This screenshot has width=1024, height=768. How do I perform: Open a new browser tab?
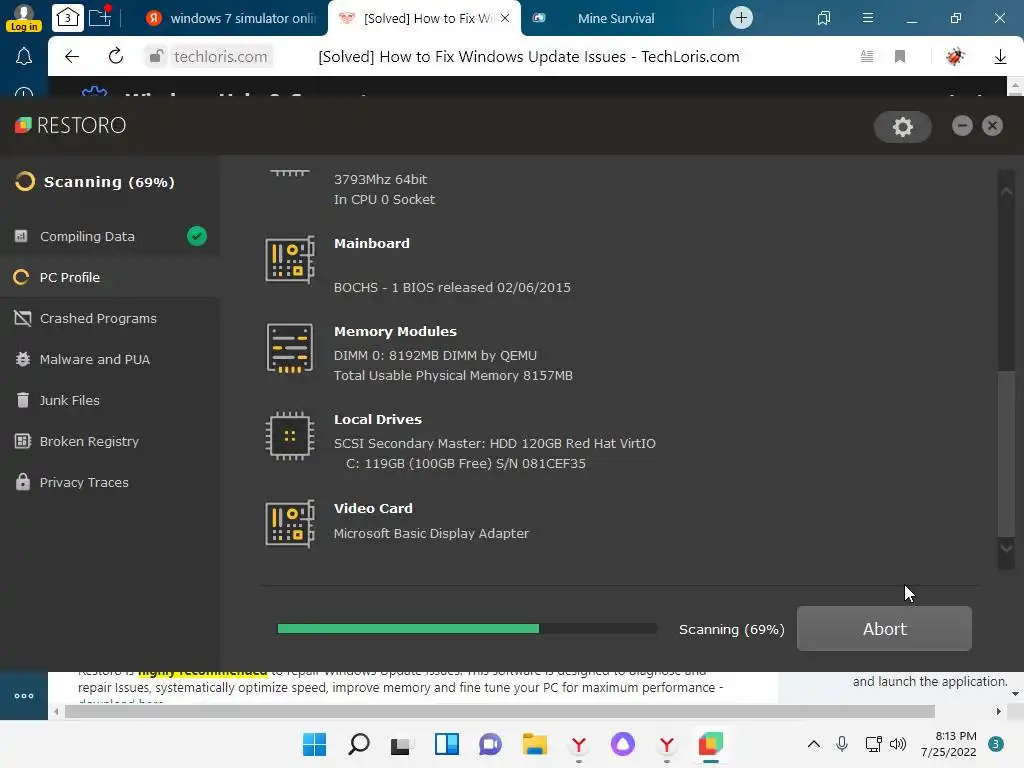click(741, 18)
